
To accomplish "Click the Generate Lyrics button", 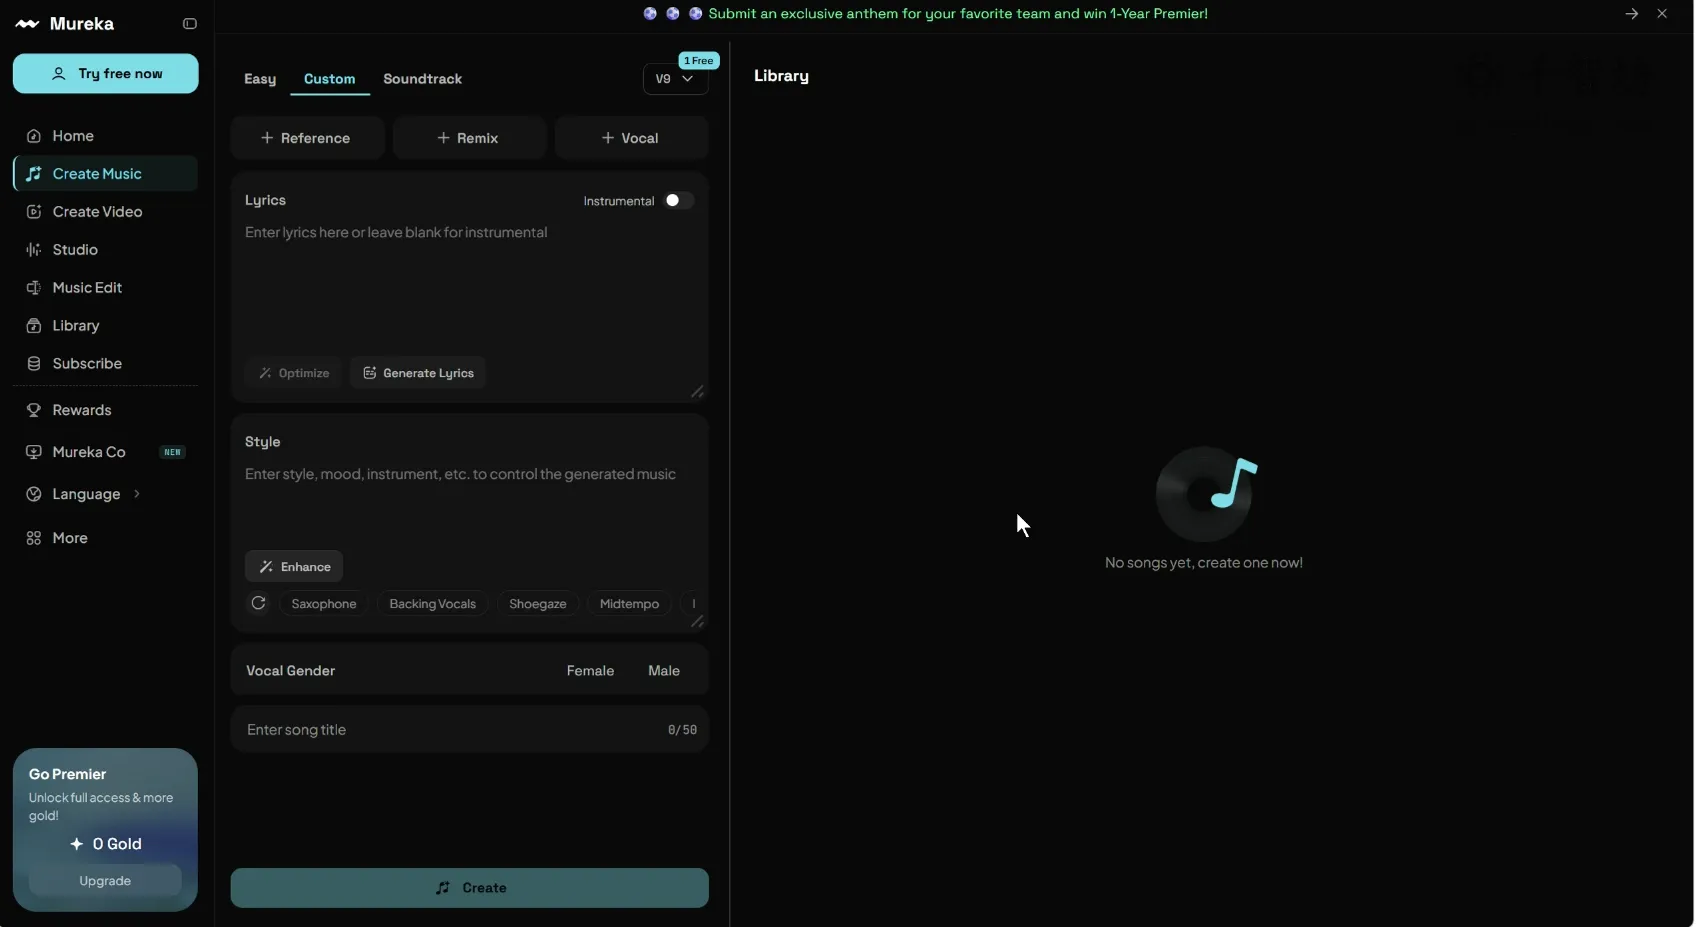I will [418, 373].
